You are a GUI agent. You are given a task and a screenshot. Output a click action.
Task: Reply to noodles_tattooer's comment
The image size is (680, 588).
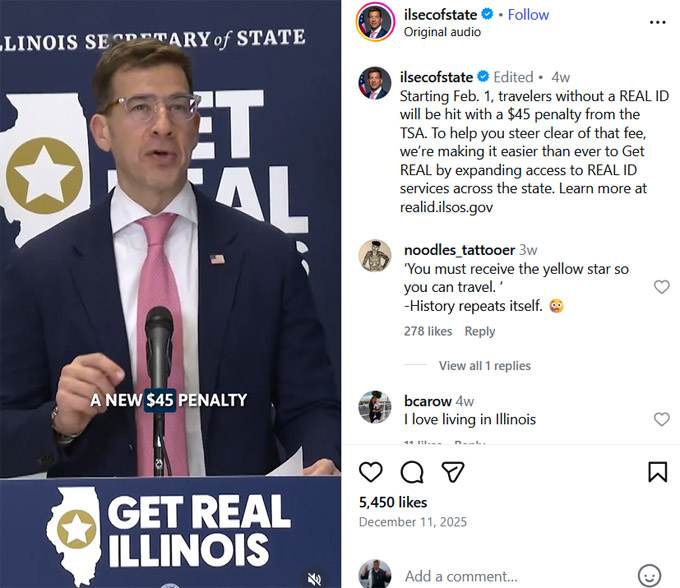point(480,331)
